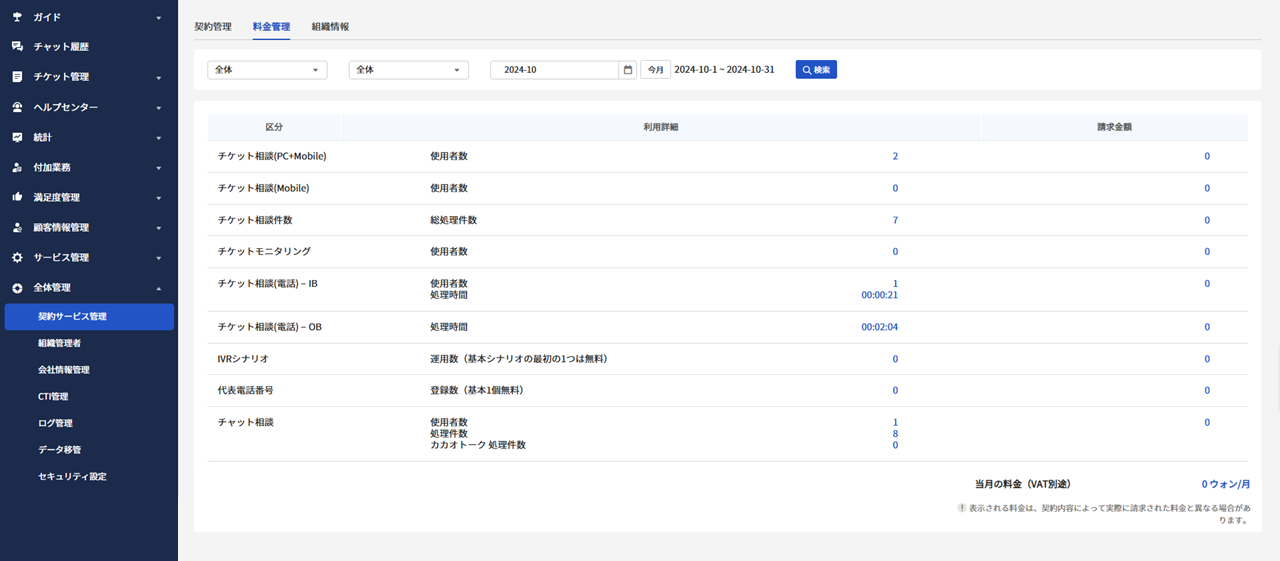Viewport: 1280px width, 561px height.
Task: Switch to the 契約管理 tab
Action: pos(213,27)
